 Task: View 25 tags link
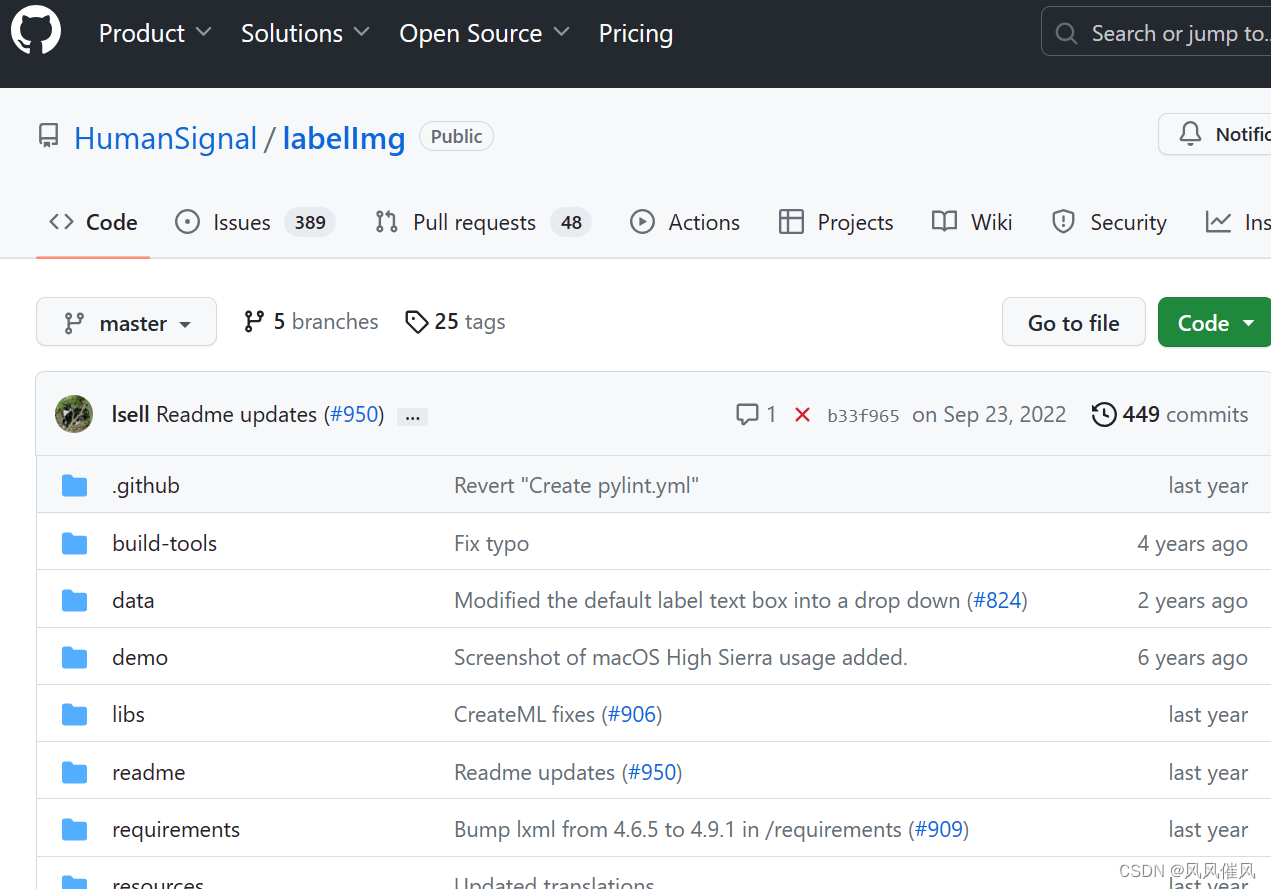[455, 321]
